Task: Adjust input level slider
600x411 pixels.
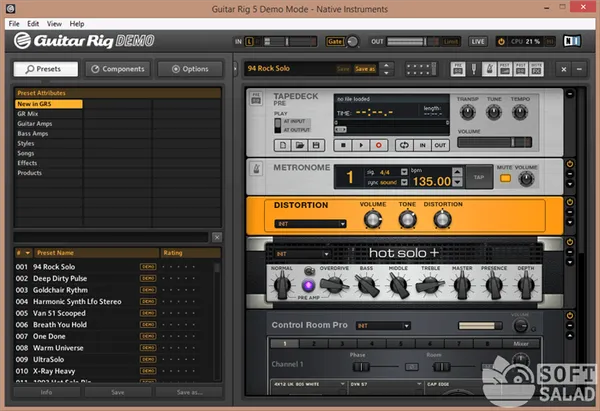Action: click(290, 41)
